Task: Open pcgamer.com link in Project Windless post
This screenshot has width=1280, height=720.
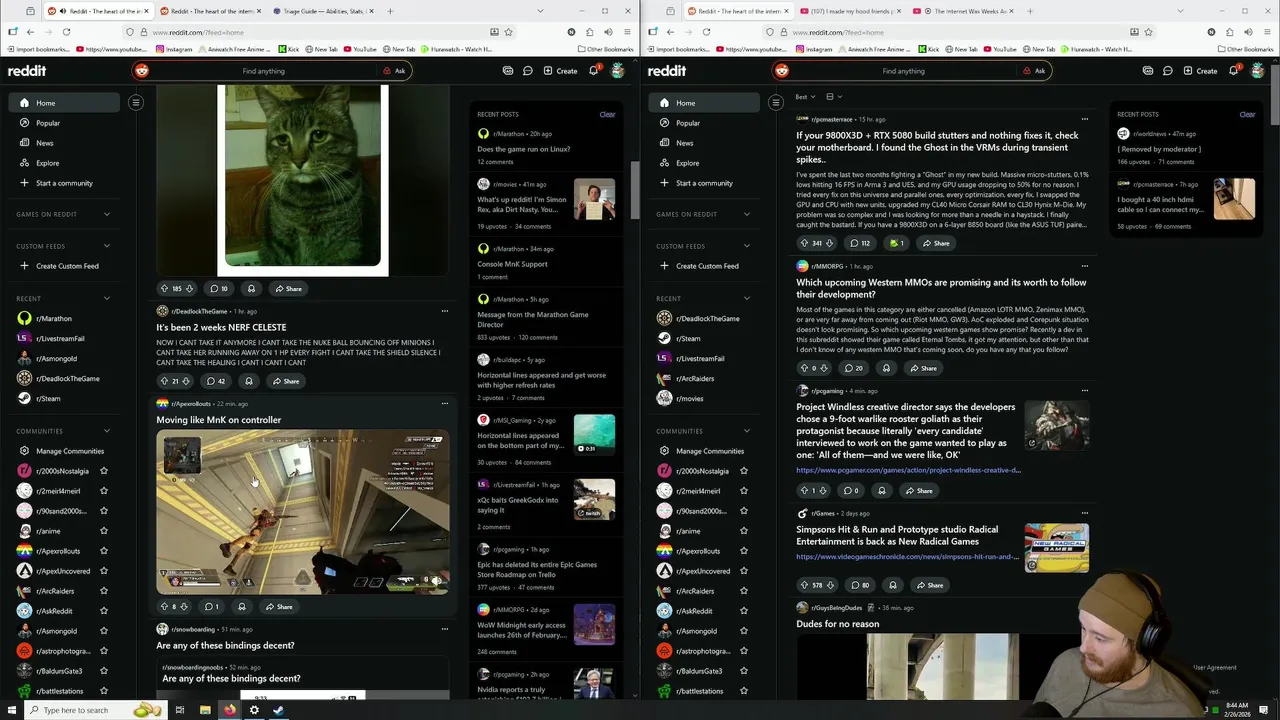Action: click(908, 470)
